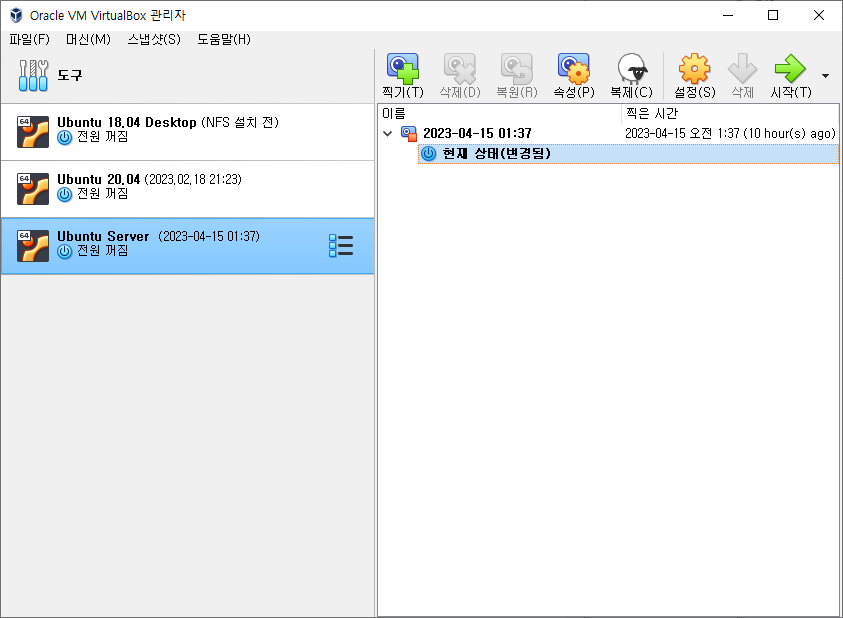
Task: Select Ubuntu 18.04 Desktop VM icon
Action: [33, 132]
